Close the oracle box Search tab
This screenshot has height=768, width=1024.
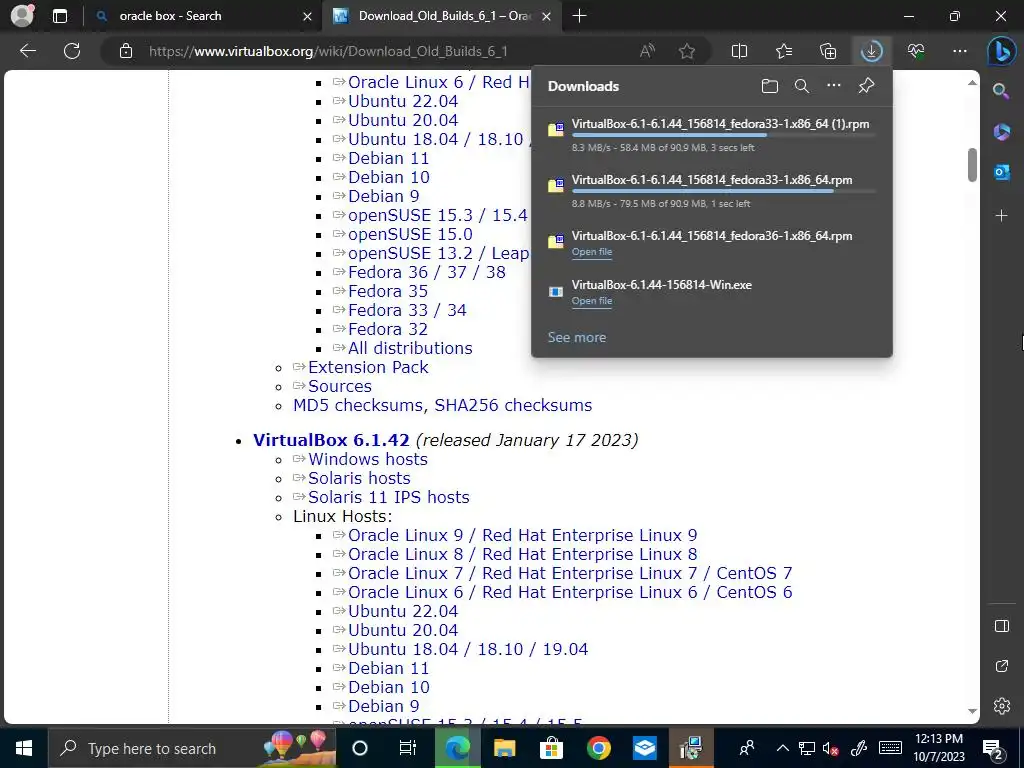pos(307,16)
